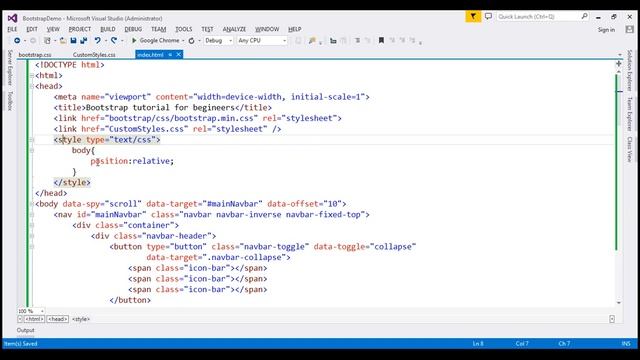
Task: Open the send feedback speech bubble icon
Action: click(x=488, y=16)
